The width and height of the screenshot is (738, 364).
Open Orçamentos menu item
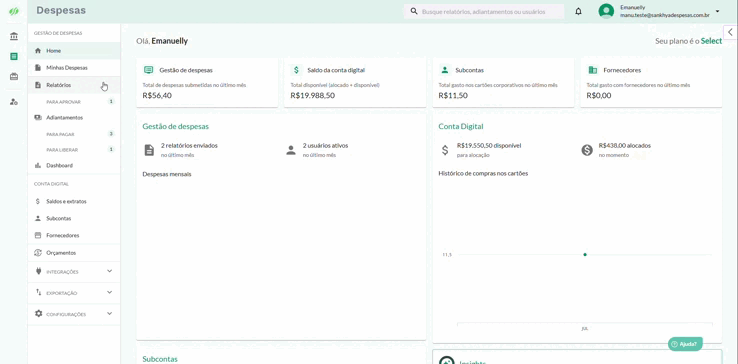tap(74, 253)
